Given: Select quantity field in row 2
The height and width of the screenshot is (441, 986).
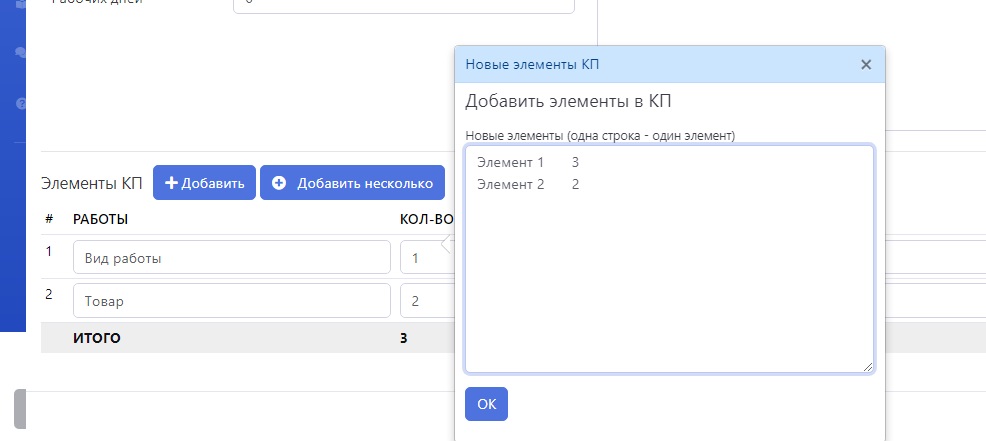Looking at the screenshot, I should (426, 300).
